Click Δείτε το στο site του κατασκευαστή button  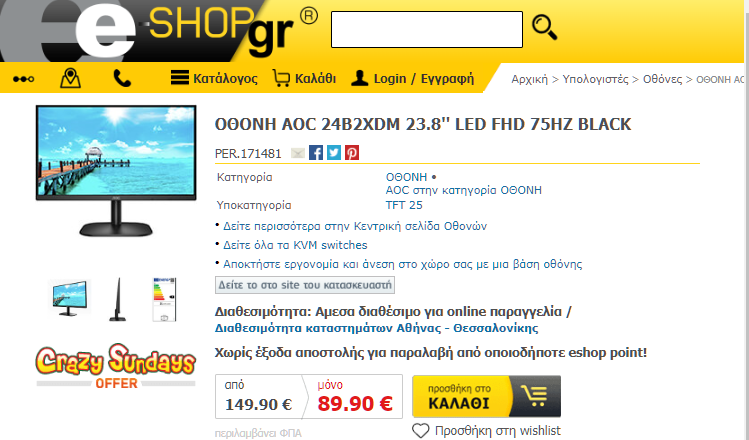pyautogui.click(x=305, y=285)
